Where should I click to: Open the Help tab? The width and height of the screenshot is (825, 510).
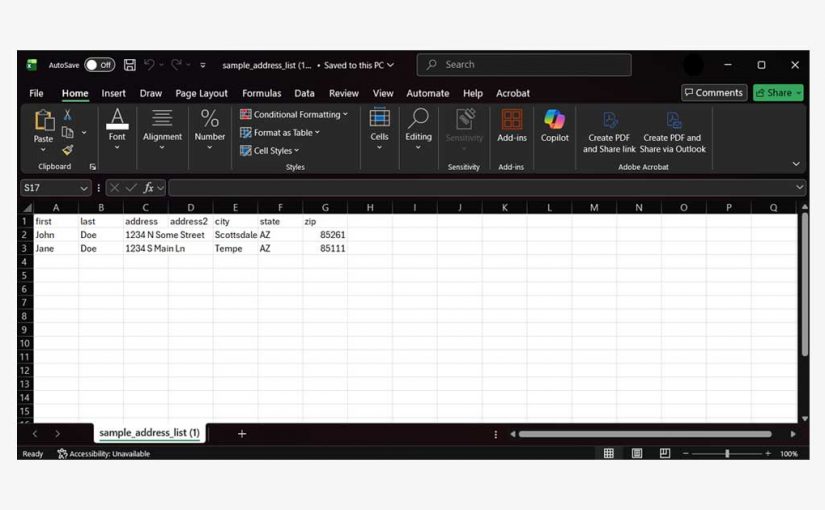point(473,93)
